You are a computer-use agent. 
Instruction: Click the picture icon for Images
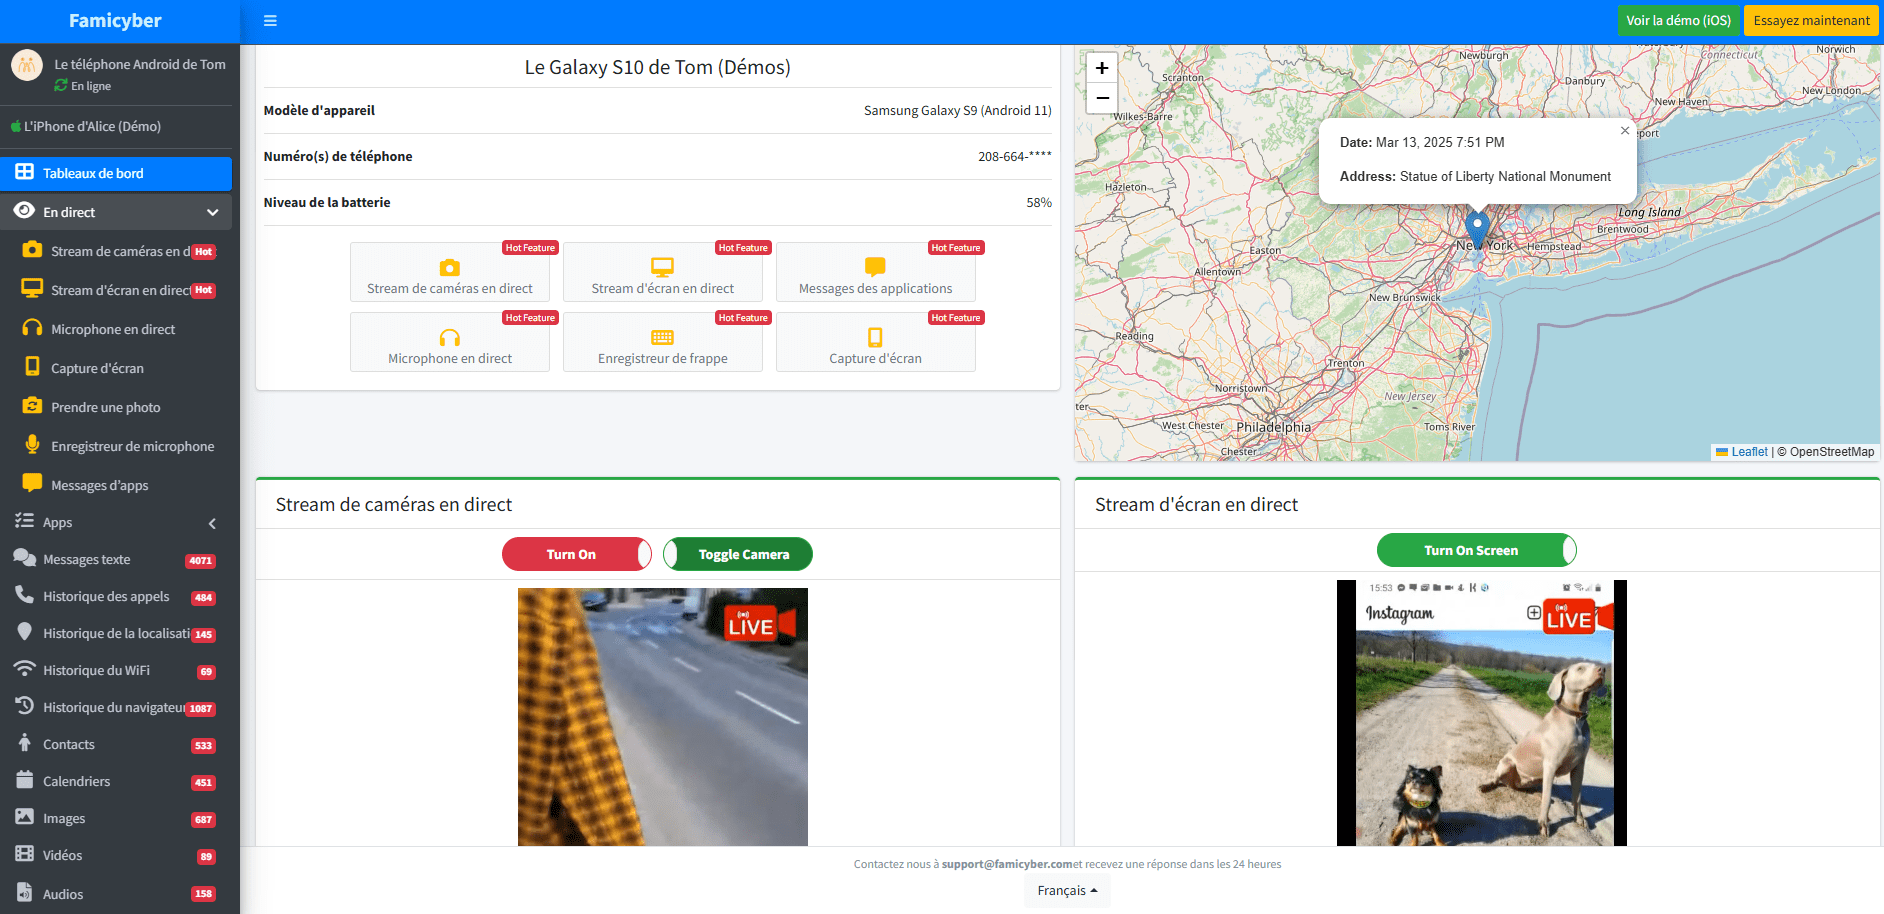24,817
